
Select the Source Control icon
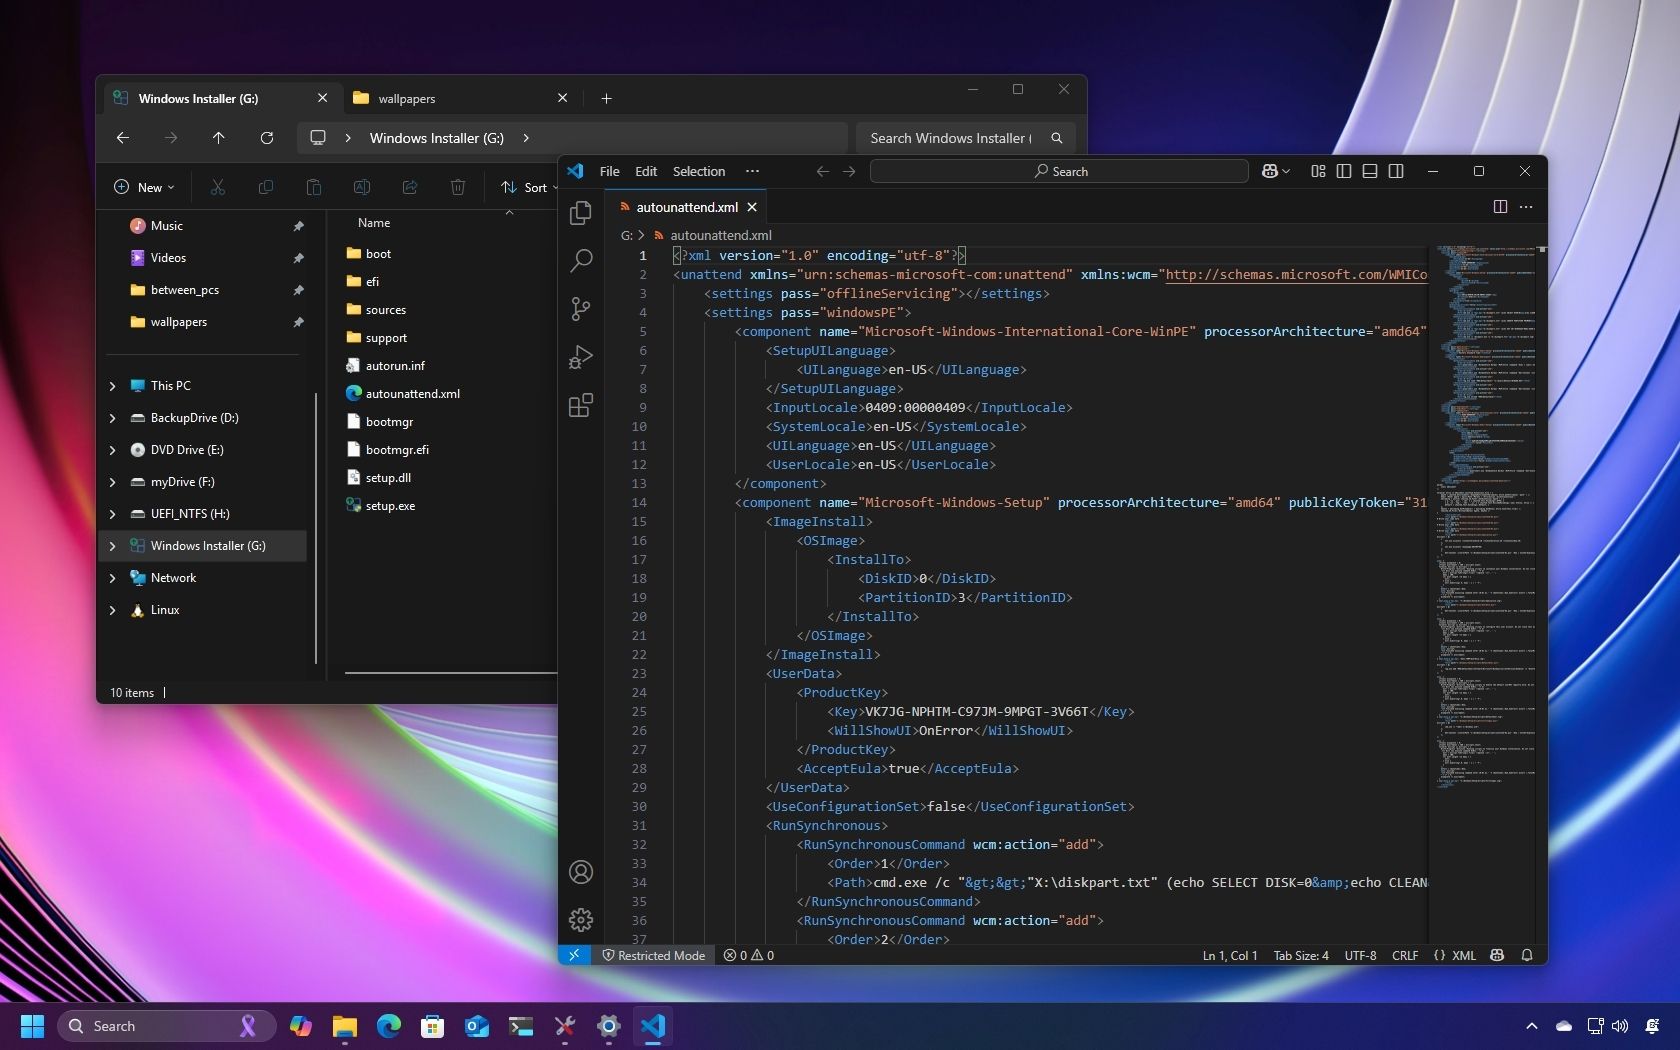click(x=580, y=309)
